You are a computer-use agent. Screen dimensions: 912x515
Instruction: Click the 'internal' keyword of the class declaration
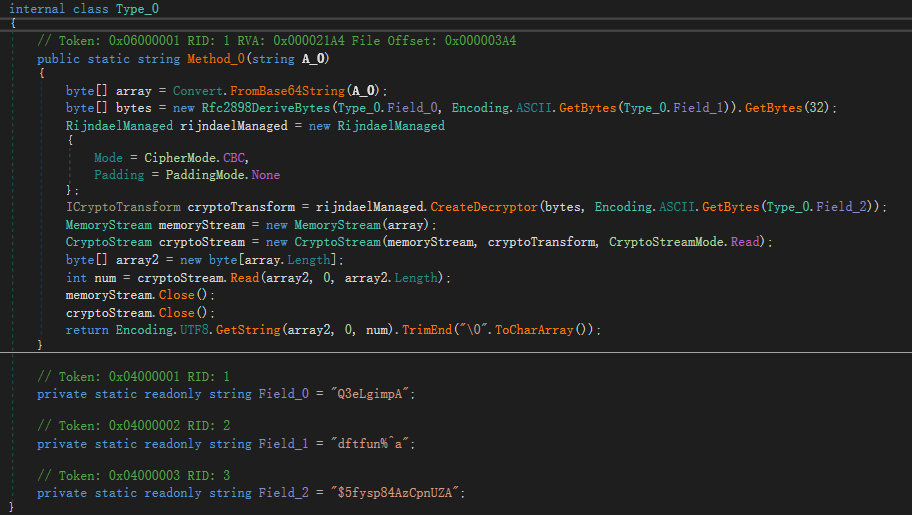coord(37,9)
